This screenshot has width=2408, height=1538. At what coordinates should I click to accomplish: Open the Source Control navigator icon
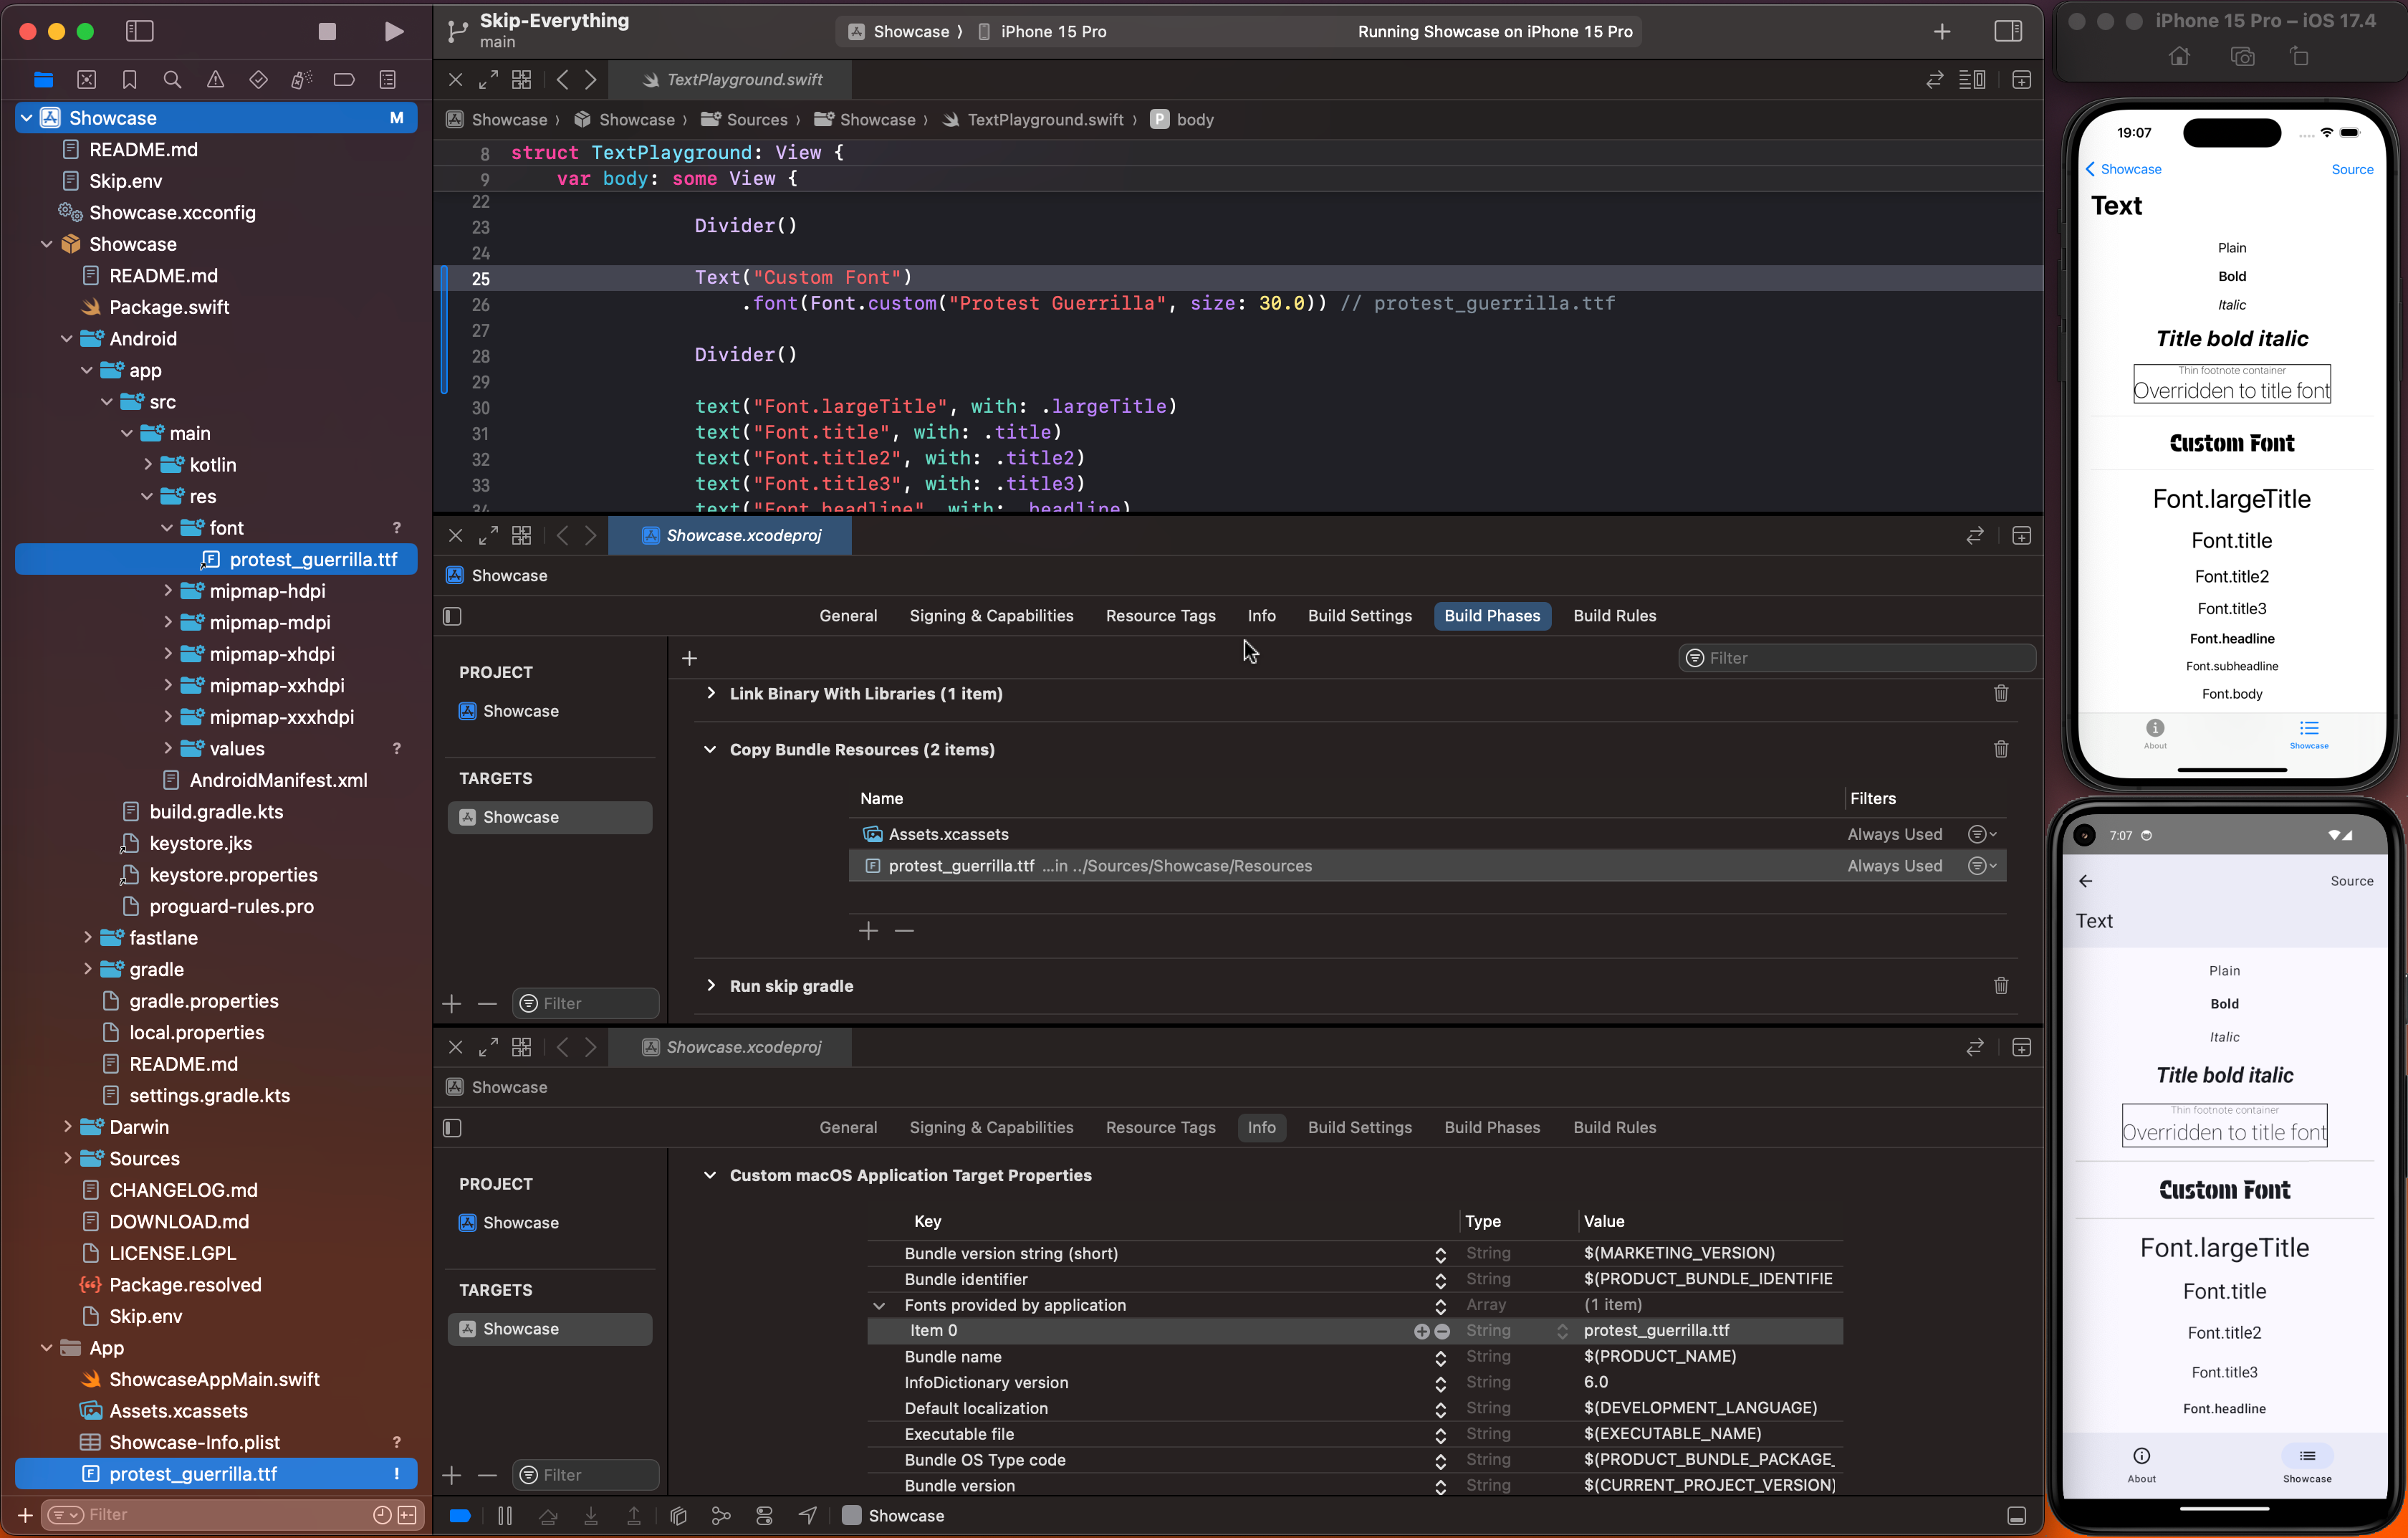coord(87,80)
